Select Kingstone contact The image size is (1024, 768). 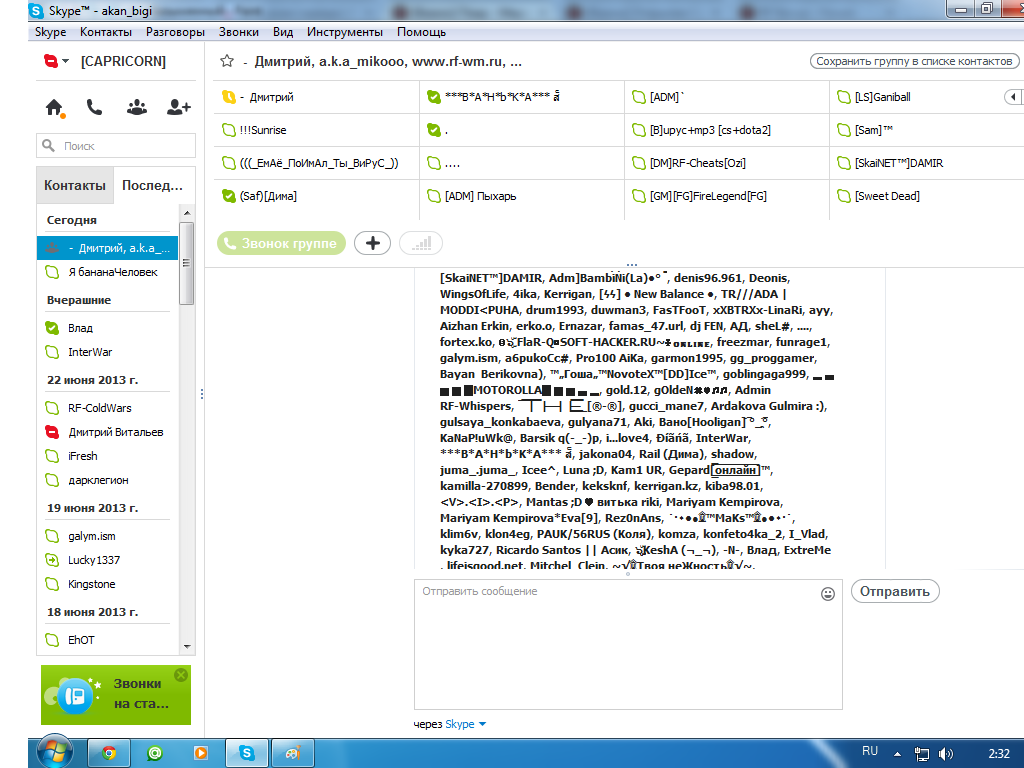107,584
